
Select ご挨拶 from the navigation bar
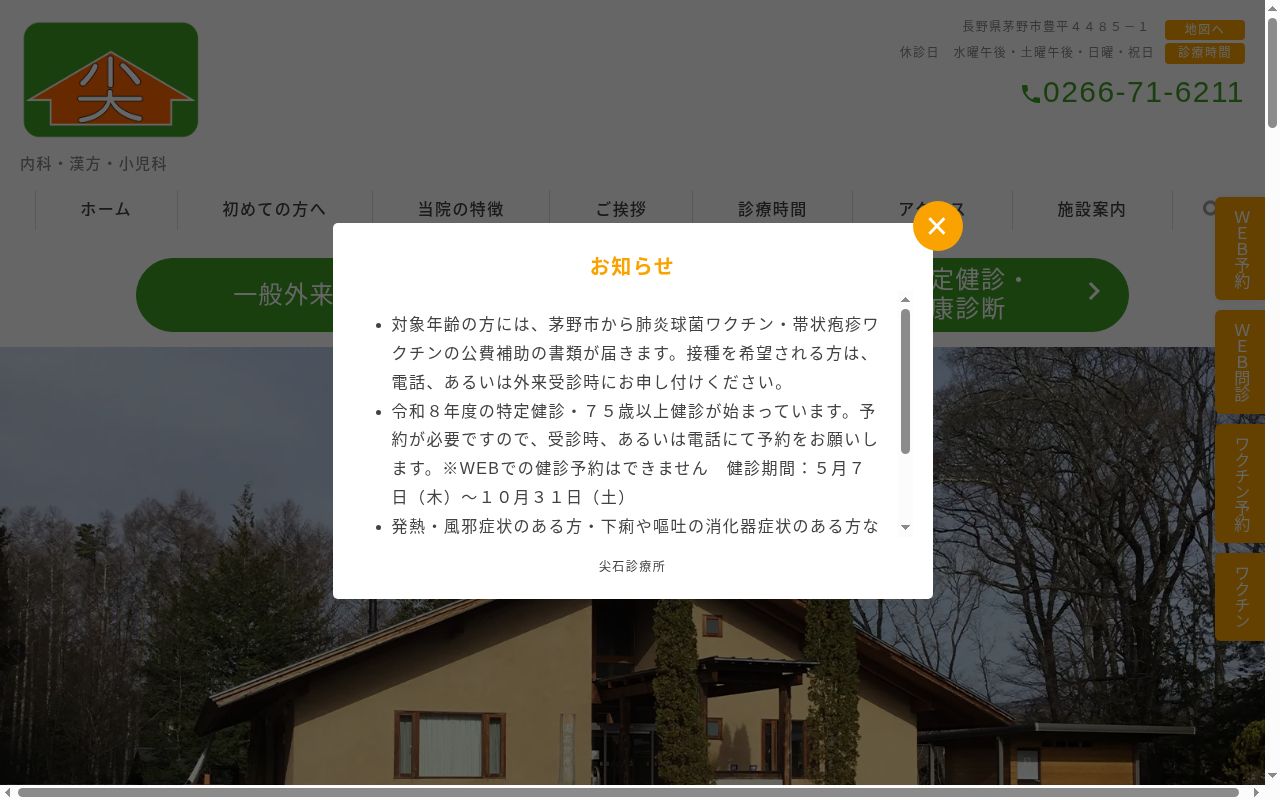click(x=621, y=210)
